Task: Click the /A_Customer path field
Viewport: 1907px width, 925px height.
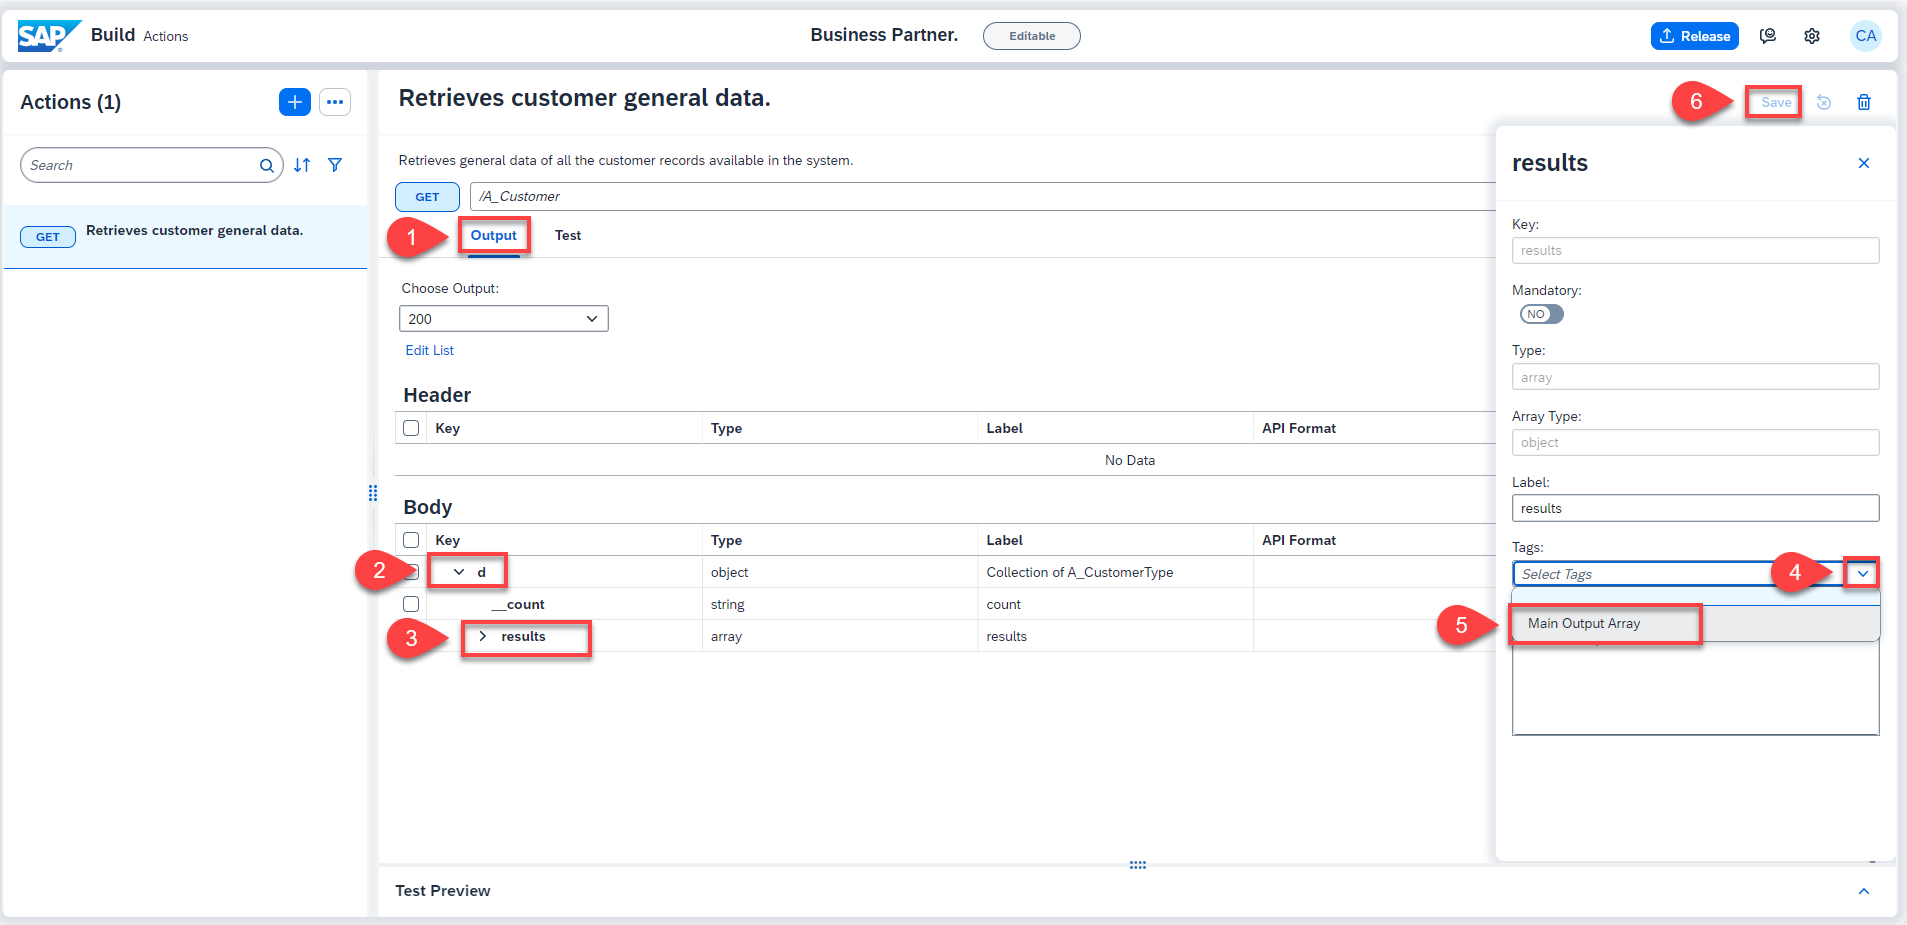Action: (x=983, y=197)
